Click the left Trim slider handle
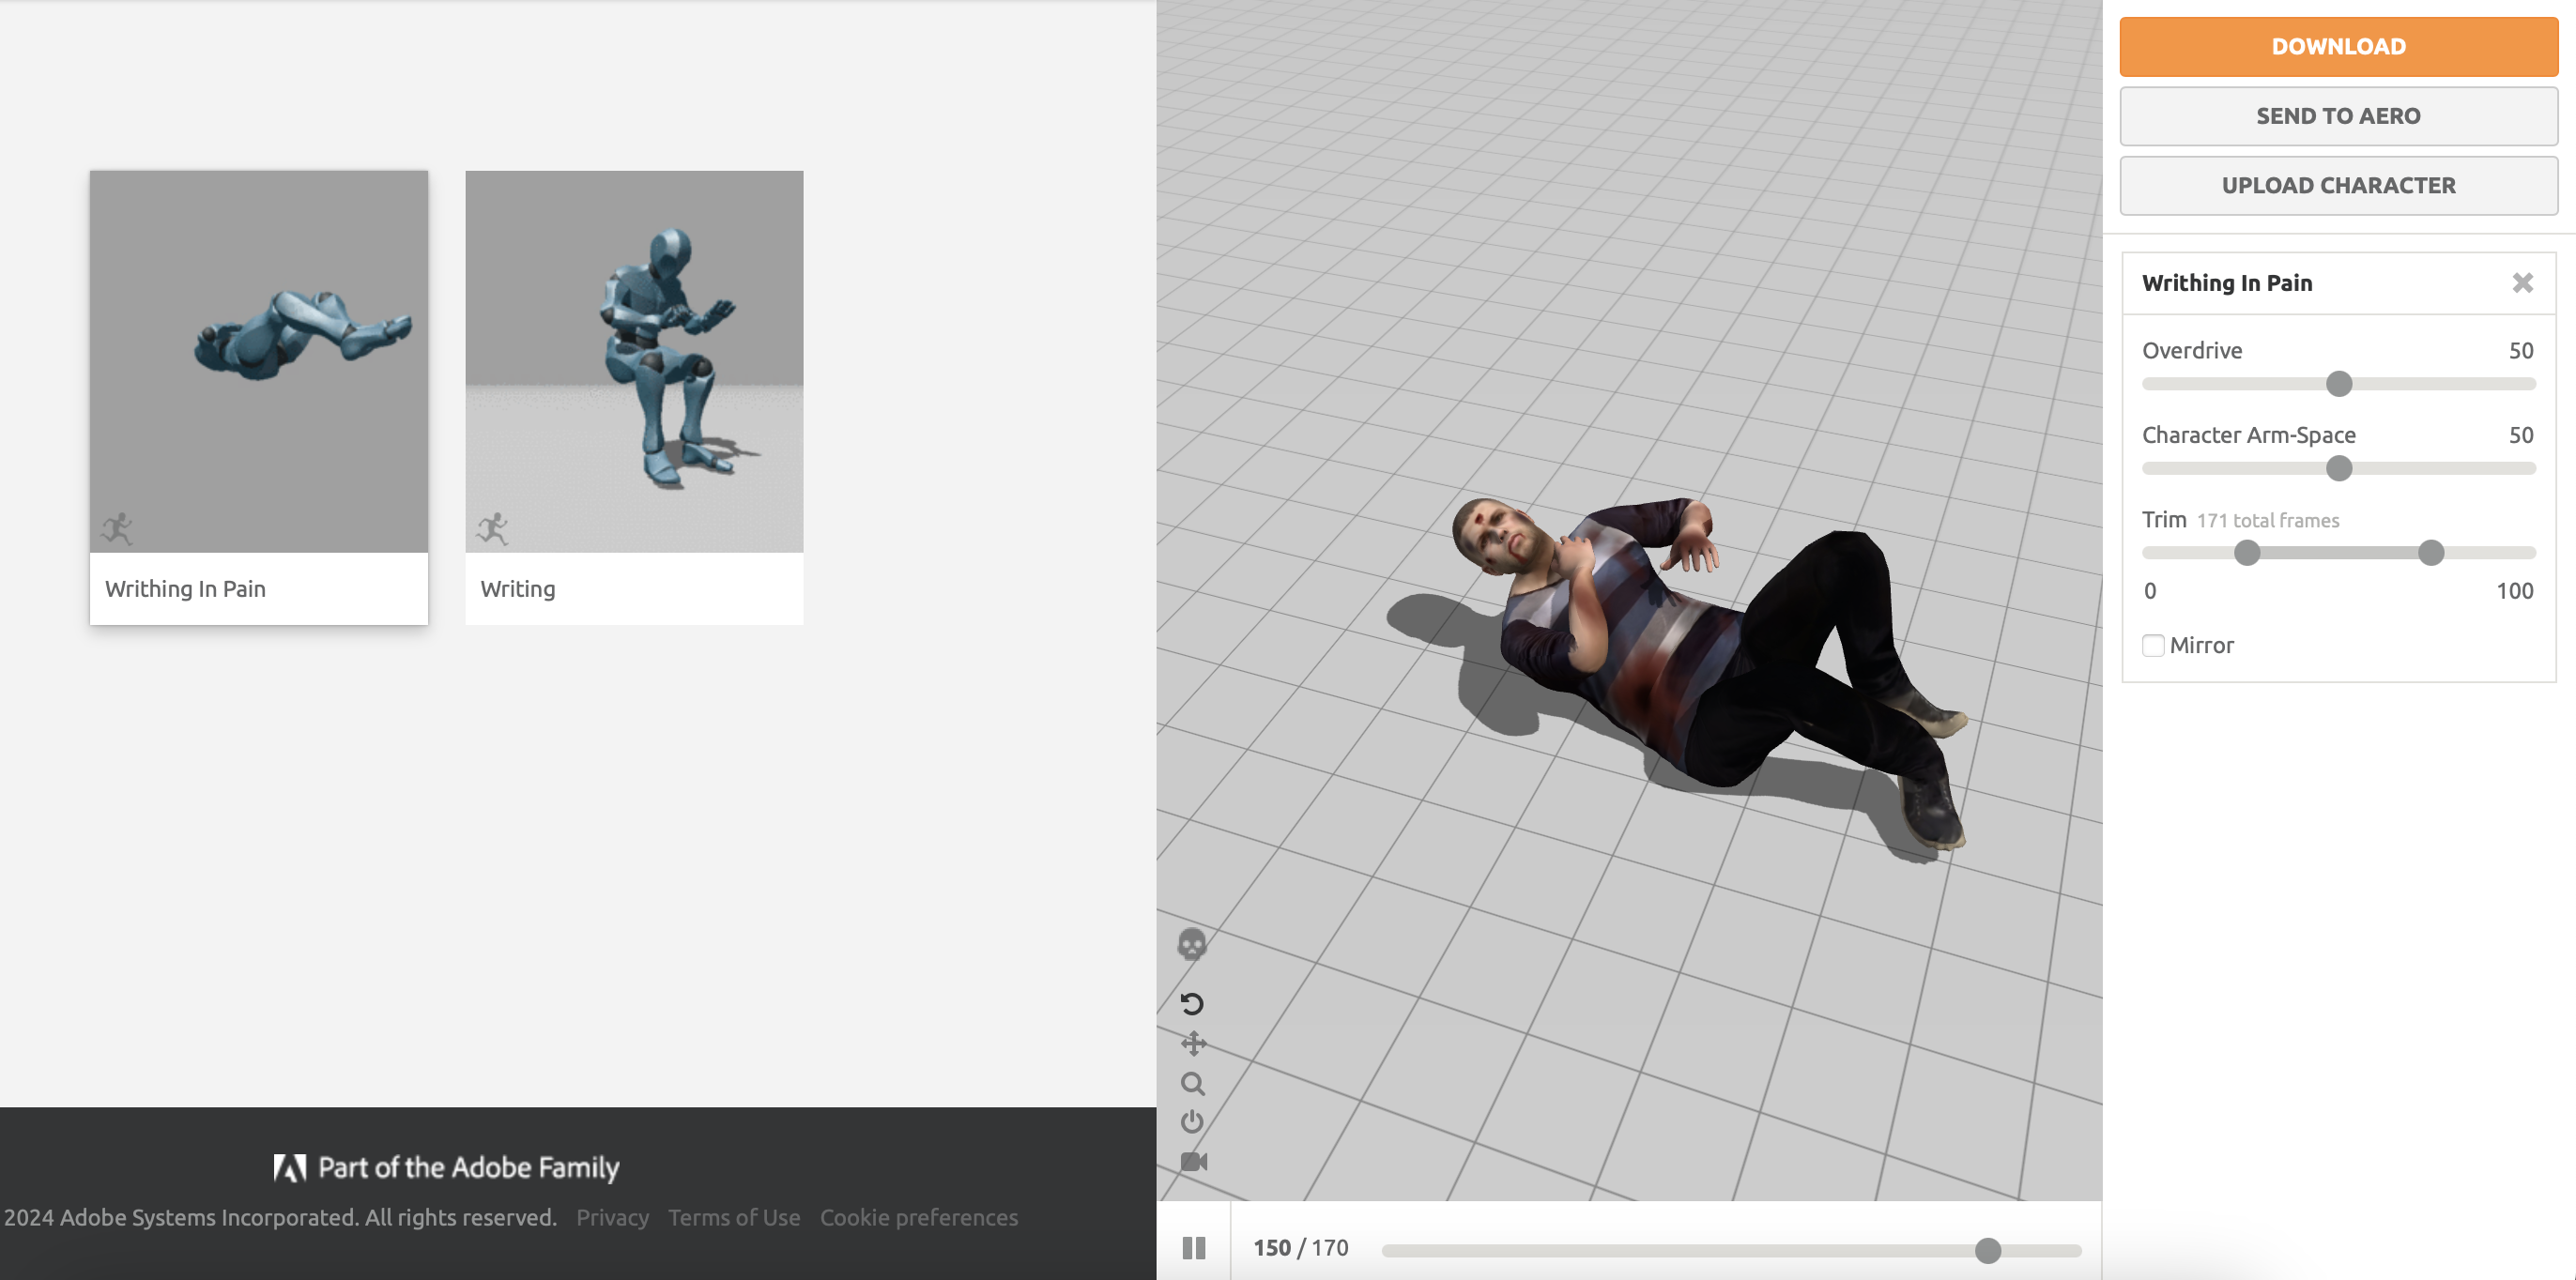Image resolution: width=2576 pixels, height=1280 pixels. tap(2246, 553)
